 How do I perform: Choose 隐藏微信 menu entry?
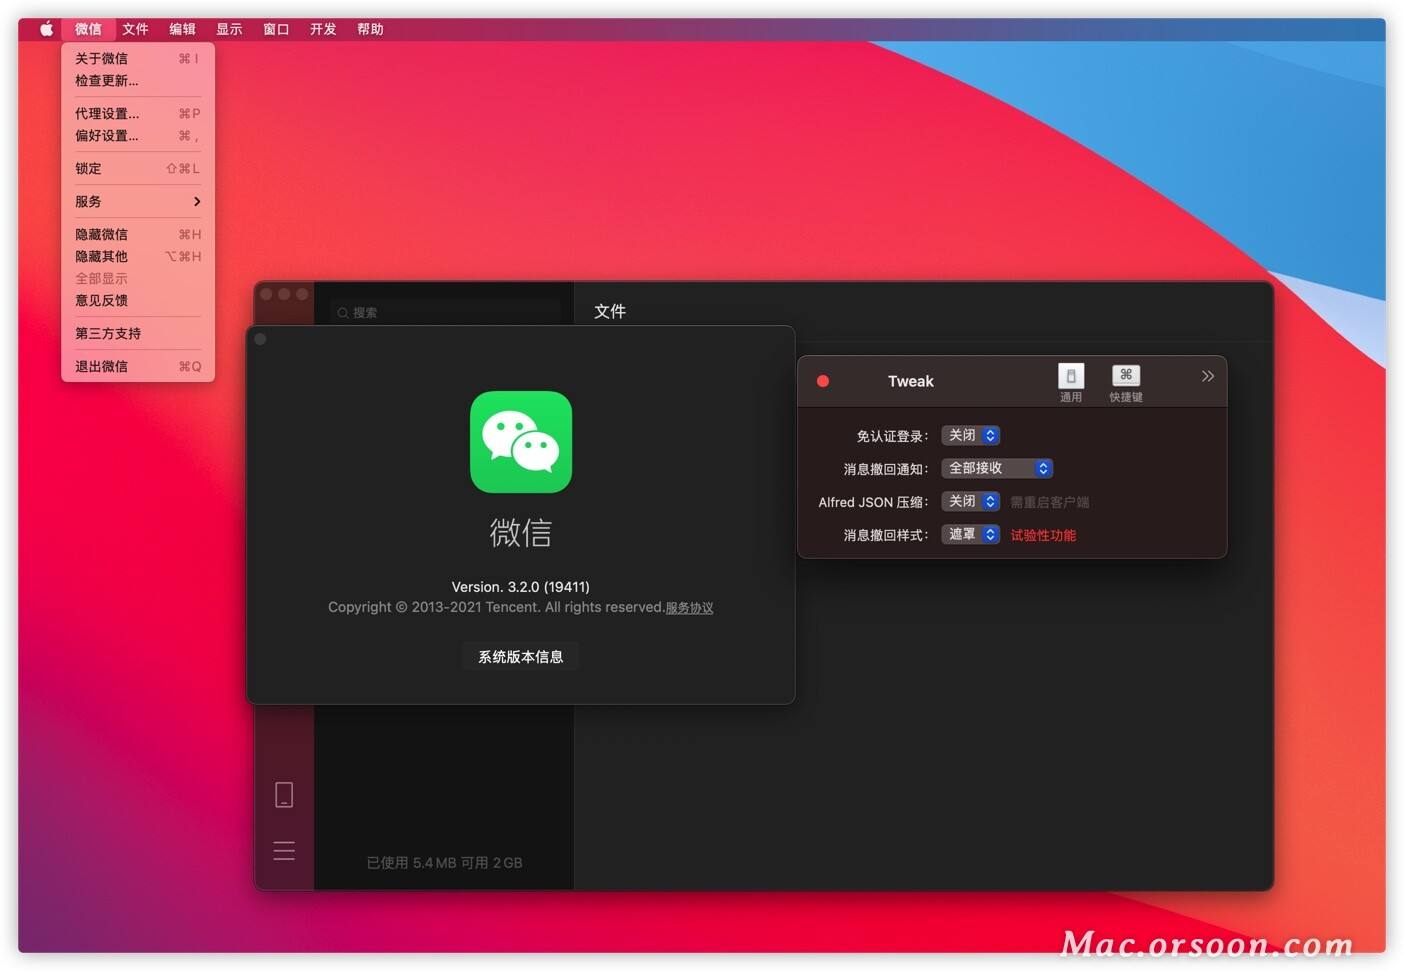tap(138, 234)
